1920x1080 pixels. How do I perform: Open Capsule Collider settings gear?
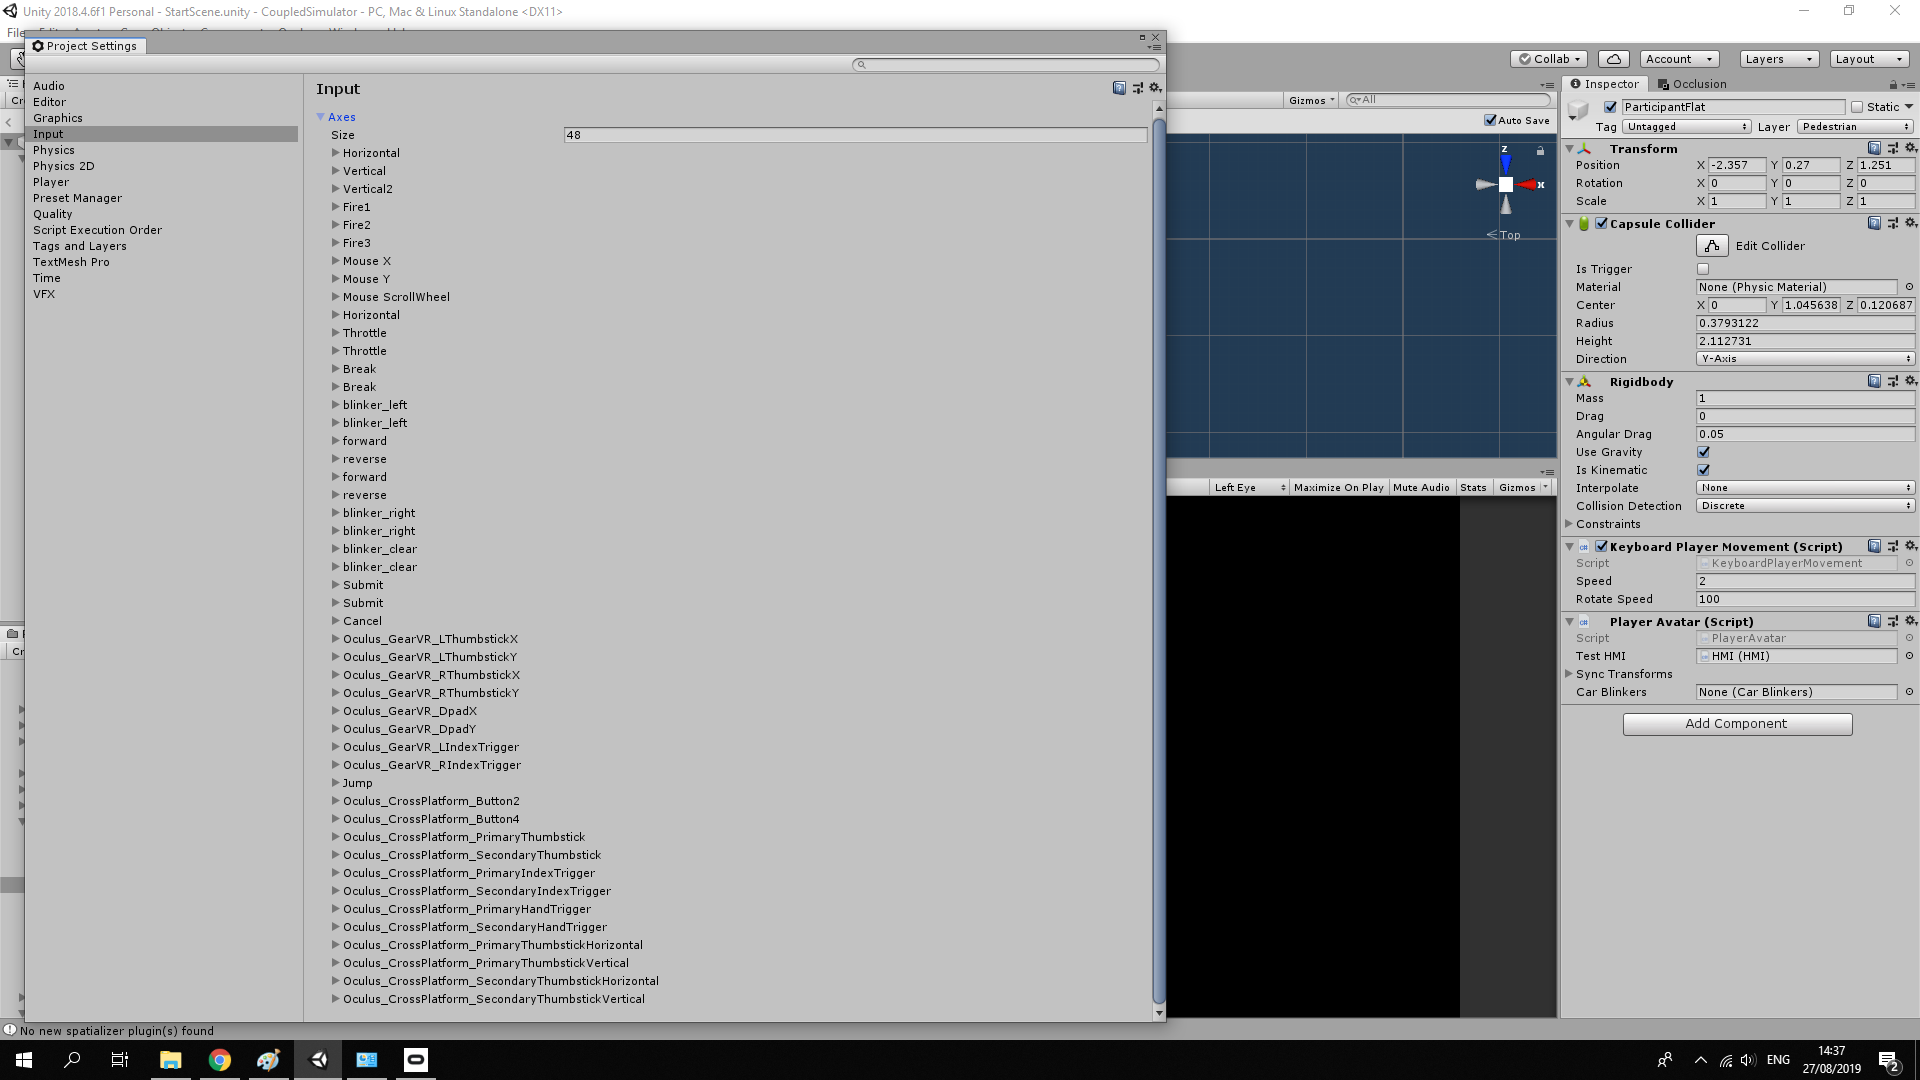(1910, 223)
